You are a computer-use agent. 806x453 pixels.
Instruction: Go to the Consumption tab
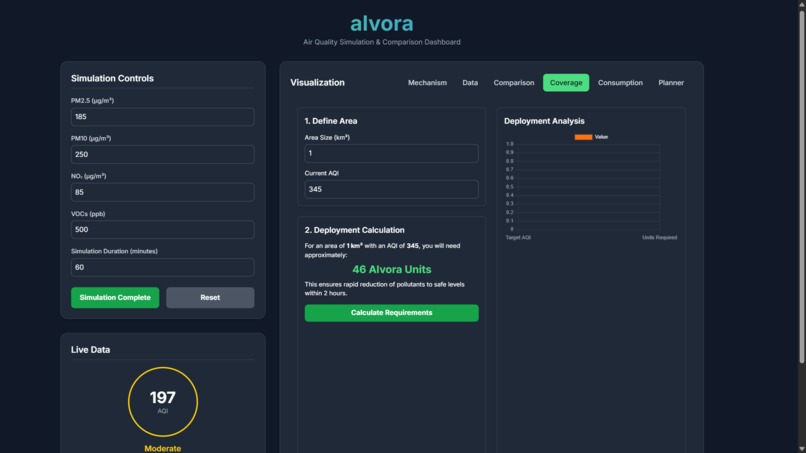[x=620, y=83]
